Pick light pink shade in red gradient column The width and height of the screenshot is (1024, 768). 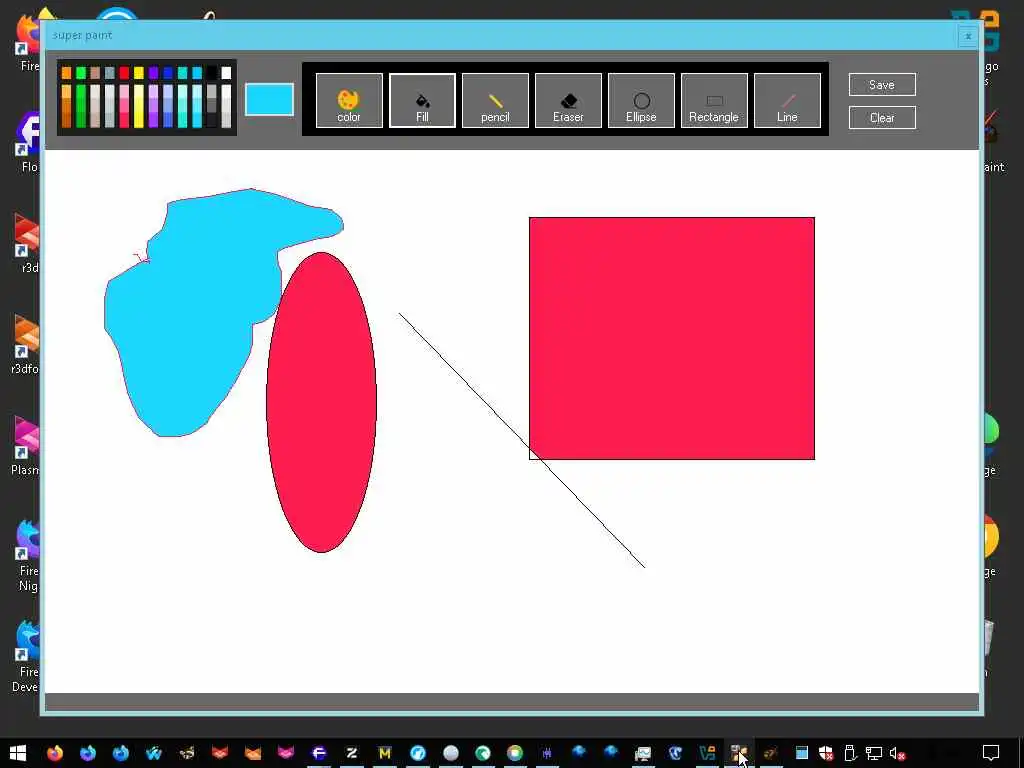[124, 91]
